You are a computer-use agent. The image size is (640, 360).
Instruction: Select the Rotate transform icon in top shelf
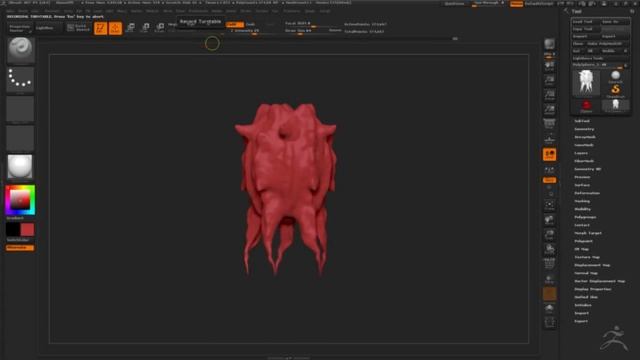click(160, 28)
